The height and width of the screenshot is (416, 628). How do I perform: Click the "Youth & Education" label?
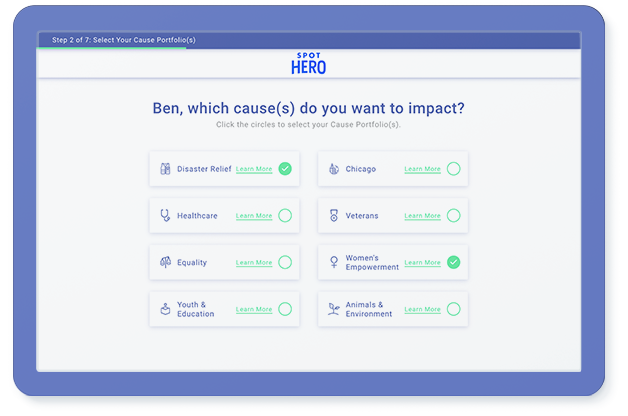[x=195, y=309]
